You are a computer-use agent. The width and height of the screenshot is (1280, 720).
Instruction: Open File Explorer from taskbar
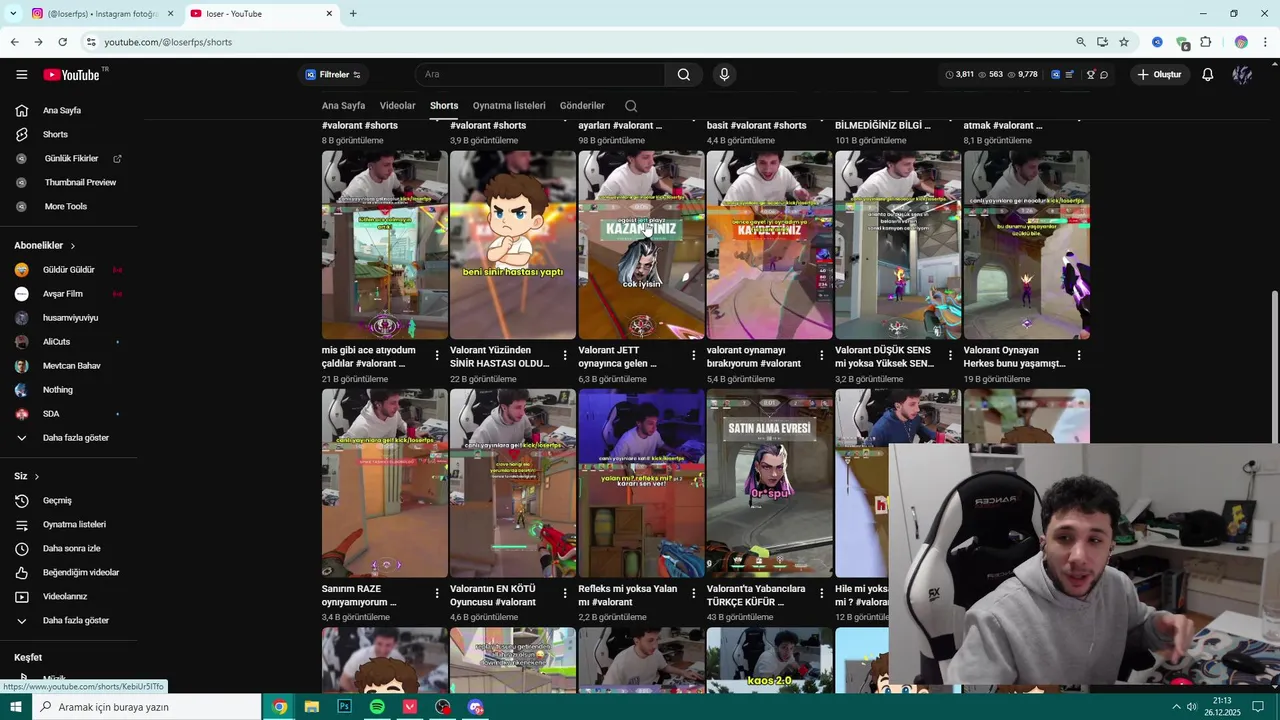pos(312,707)
